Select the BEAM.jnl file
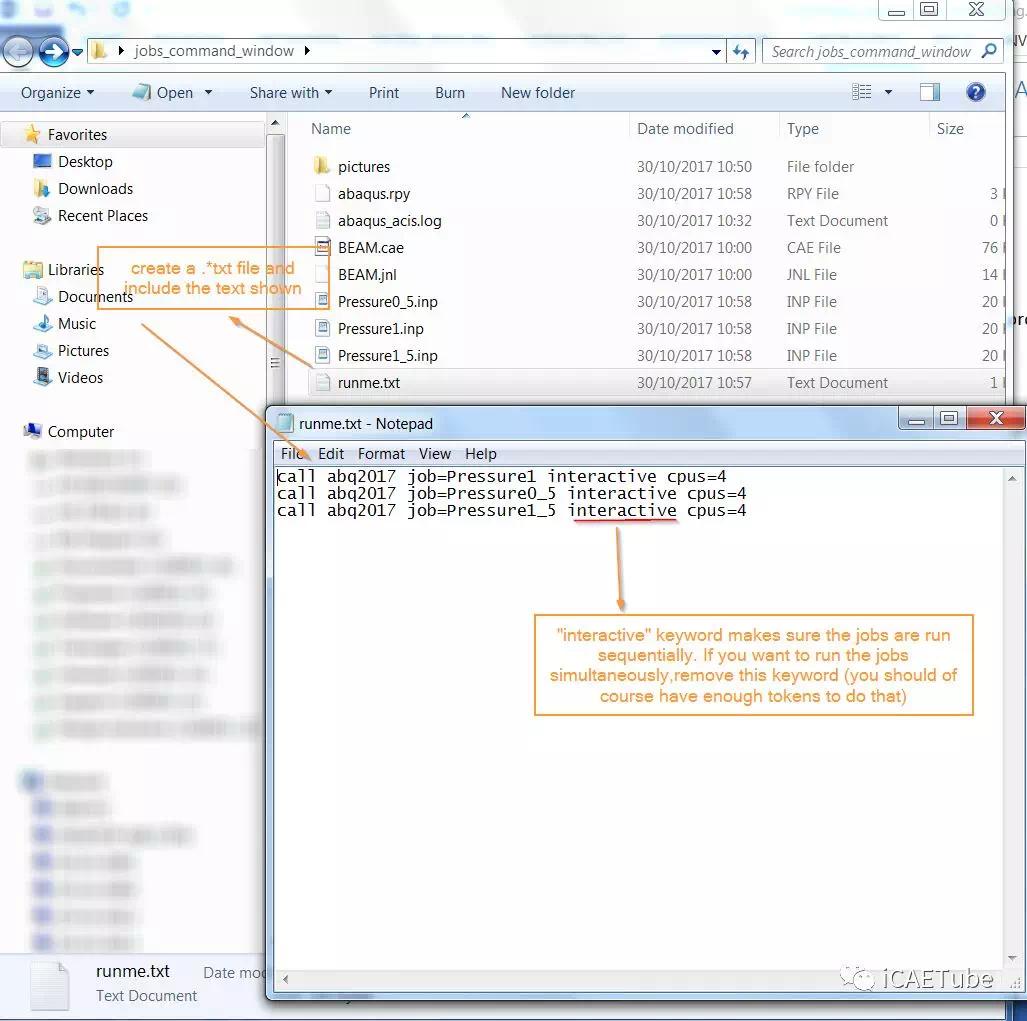This screenshot has width=1027, height=1021. pos(367,275)
